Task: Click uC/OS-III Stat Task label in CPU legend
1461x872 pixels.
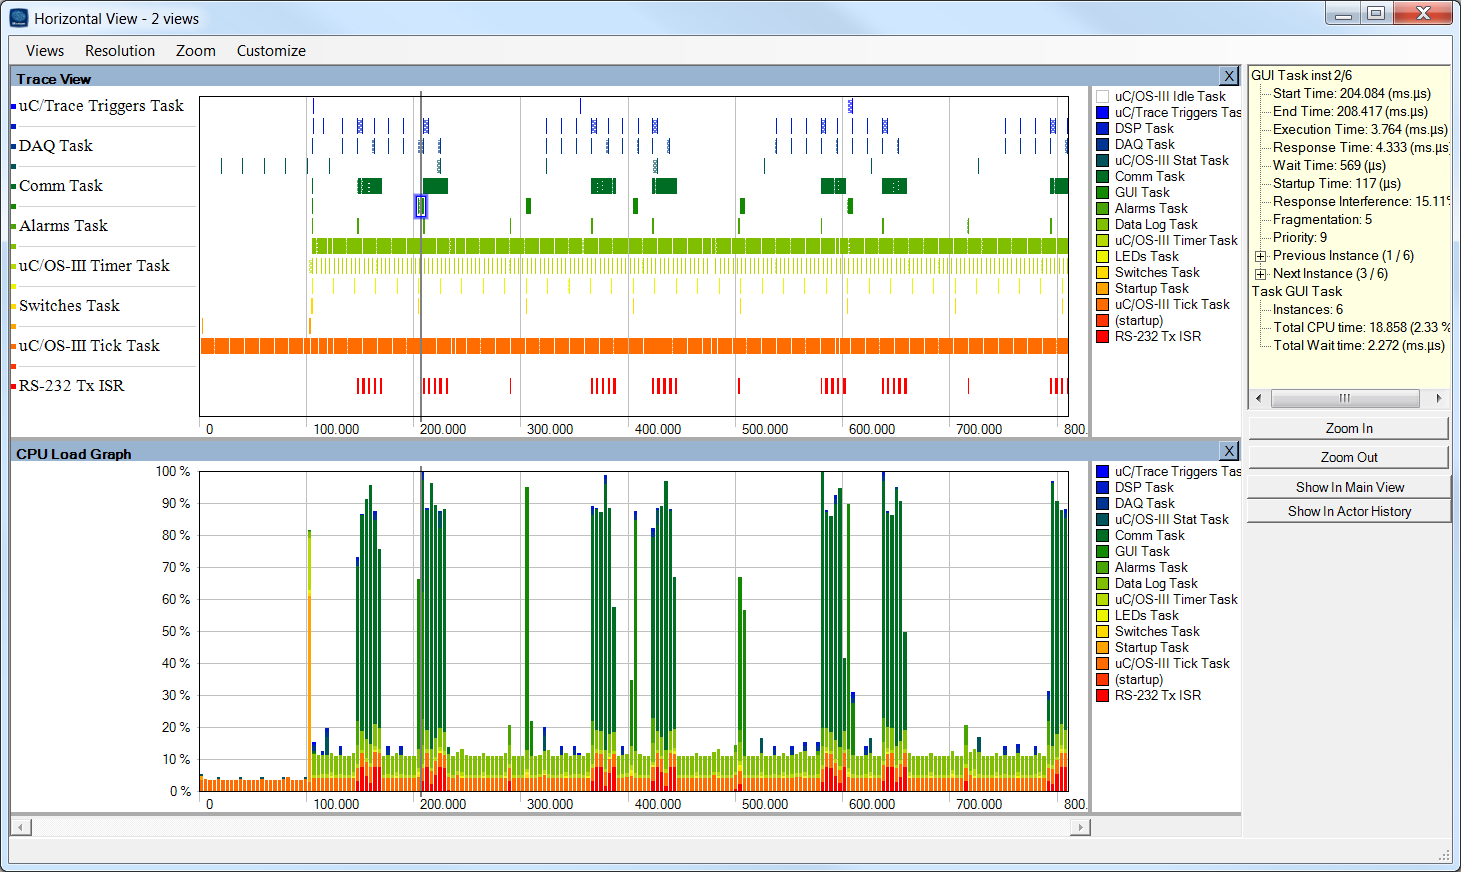Action: pos(1172,520)
